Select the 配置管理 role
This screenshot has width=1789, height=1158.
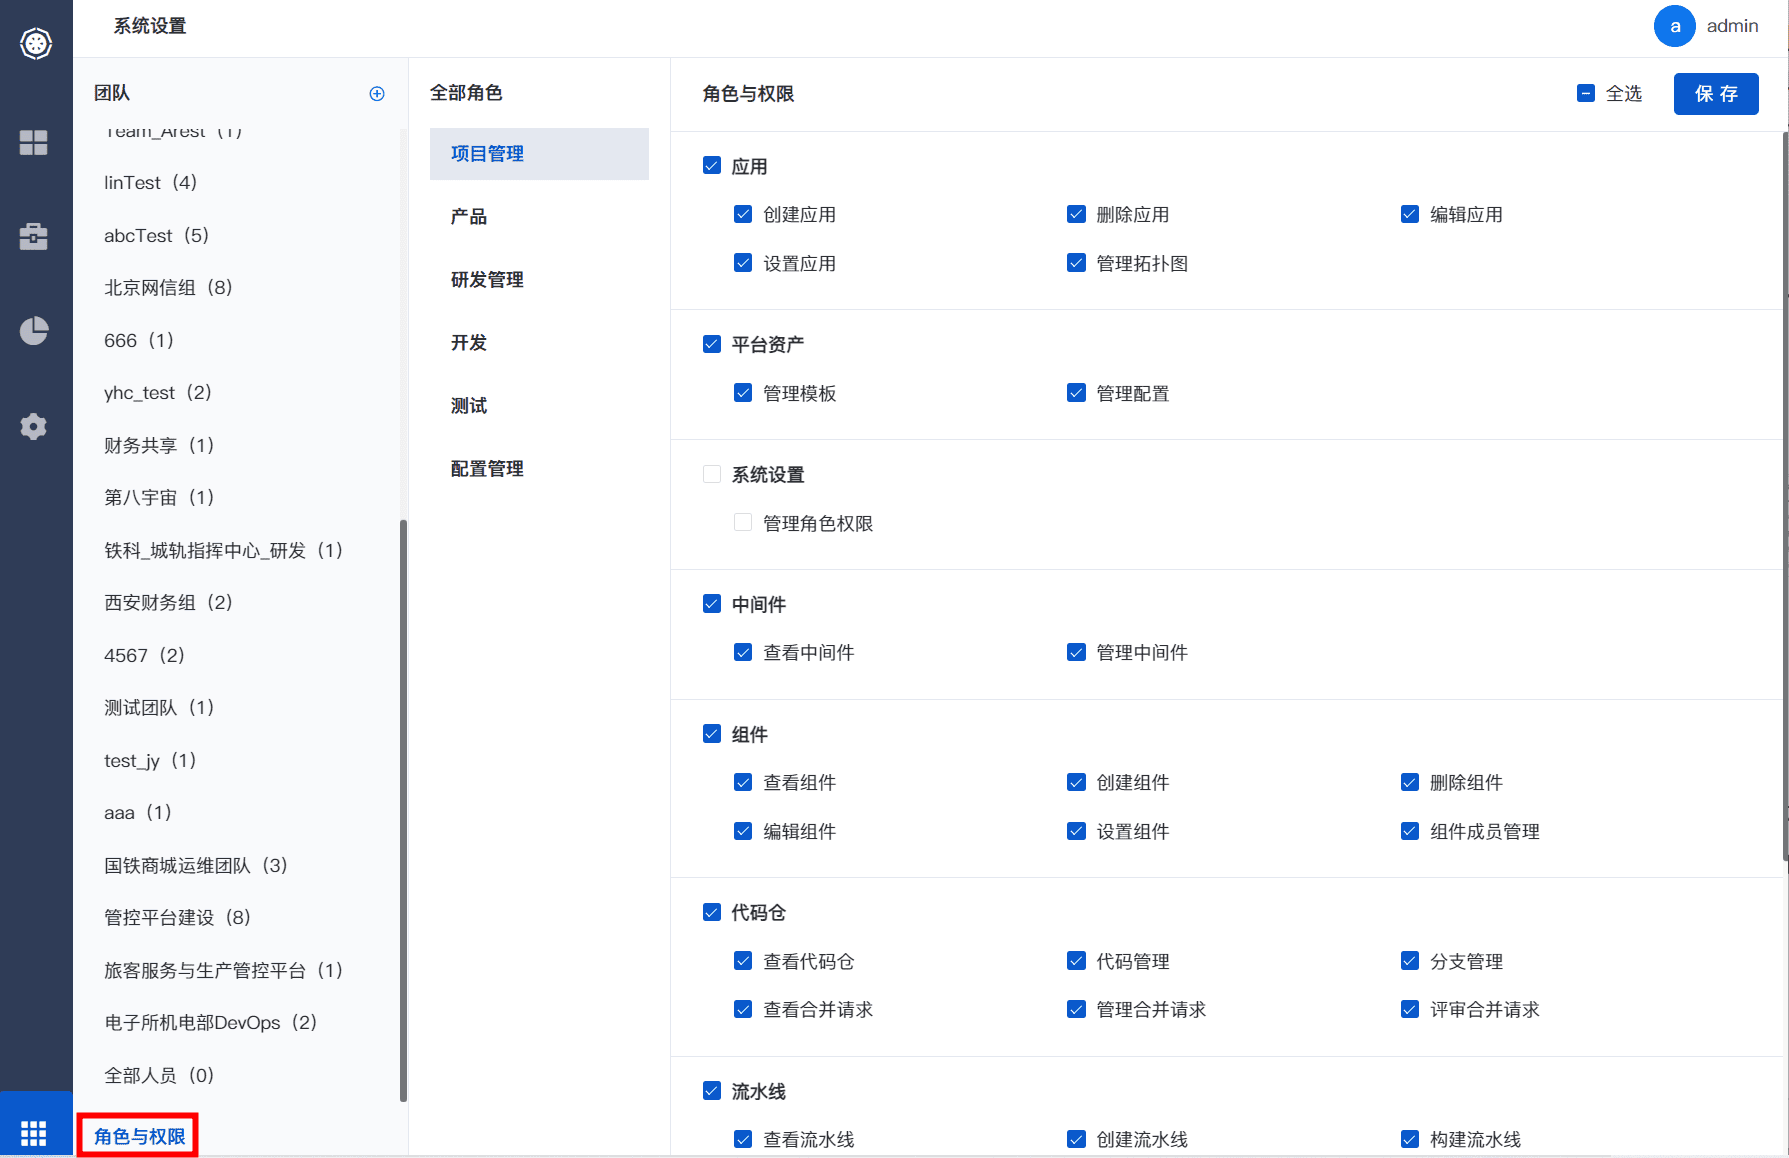pos(539,469)
